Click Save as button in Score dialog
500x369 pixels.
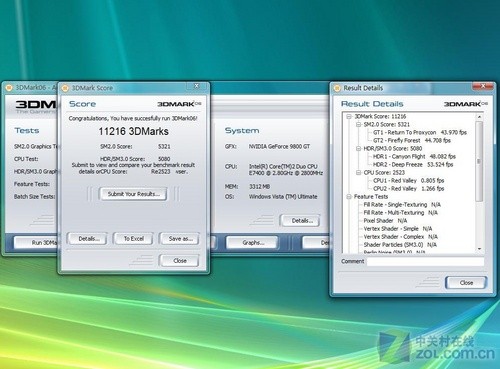click(x=179, y=239)
